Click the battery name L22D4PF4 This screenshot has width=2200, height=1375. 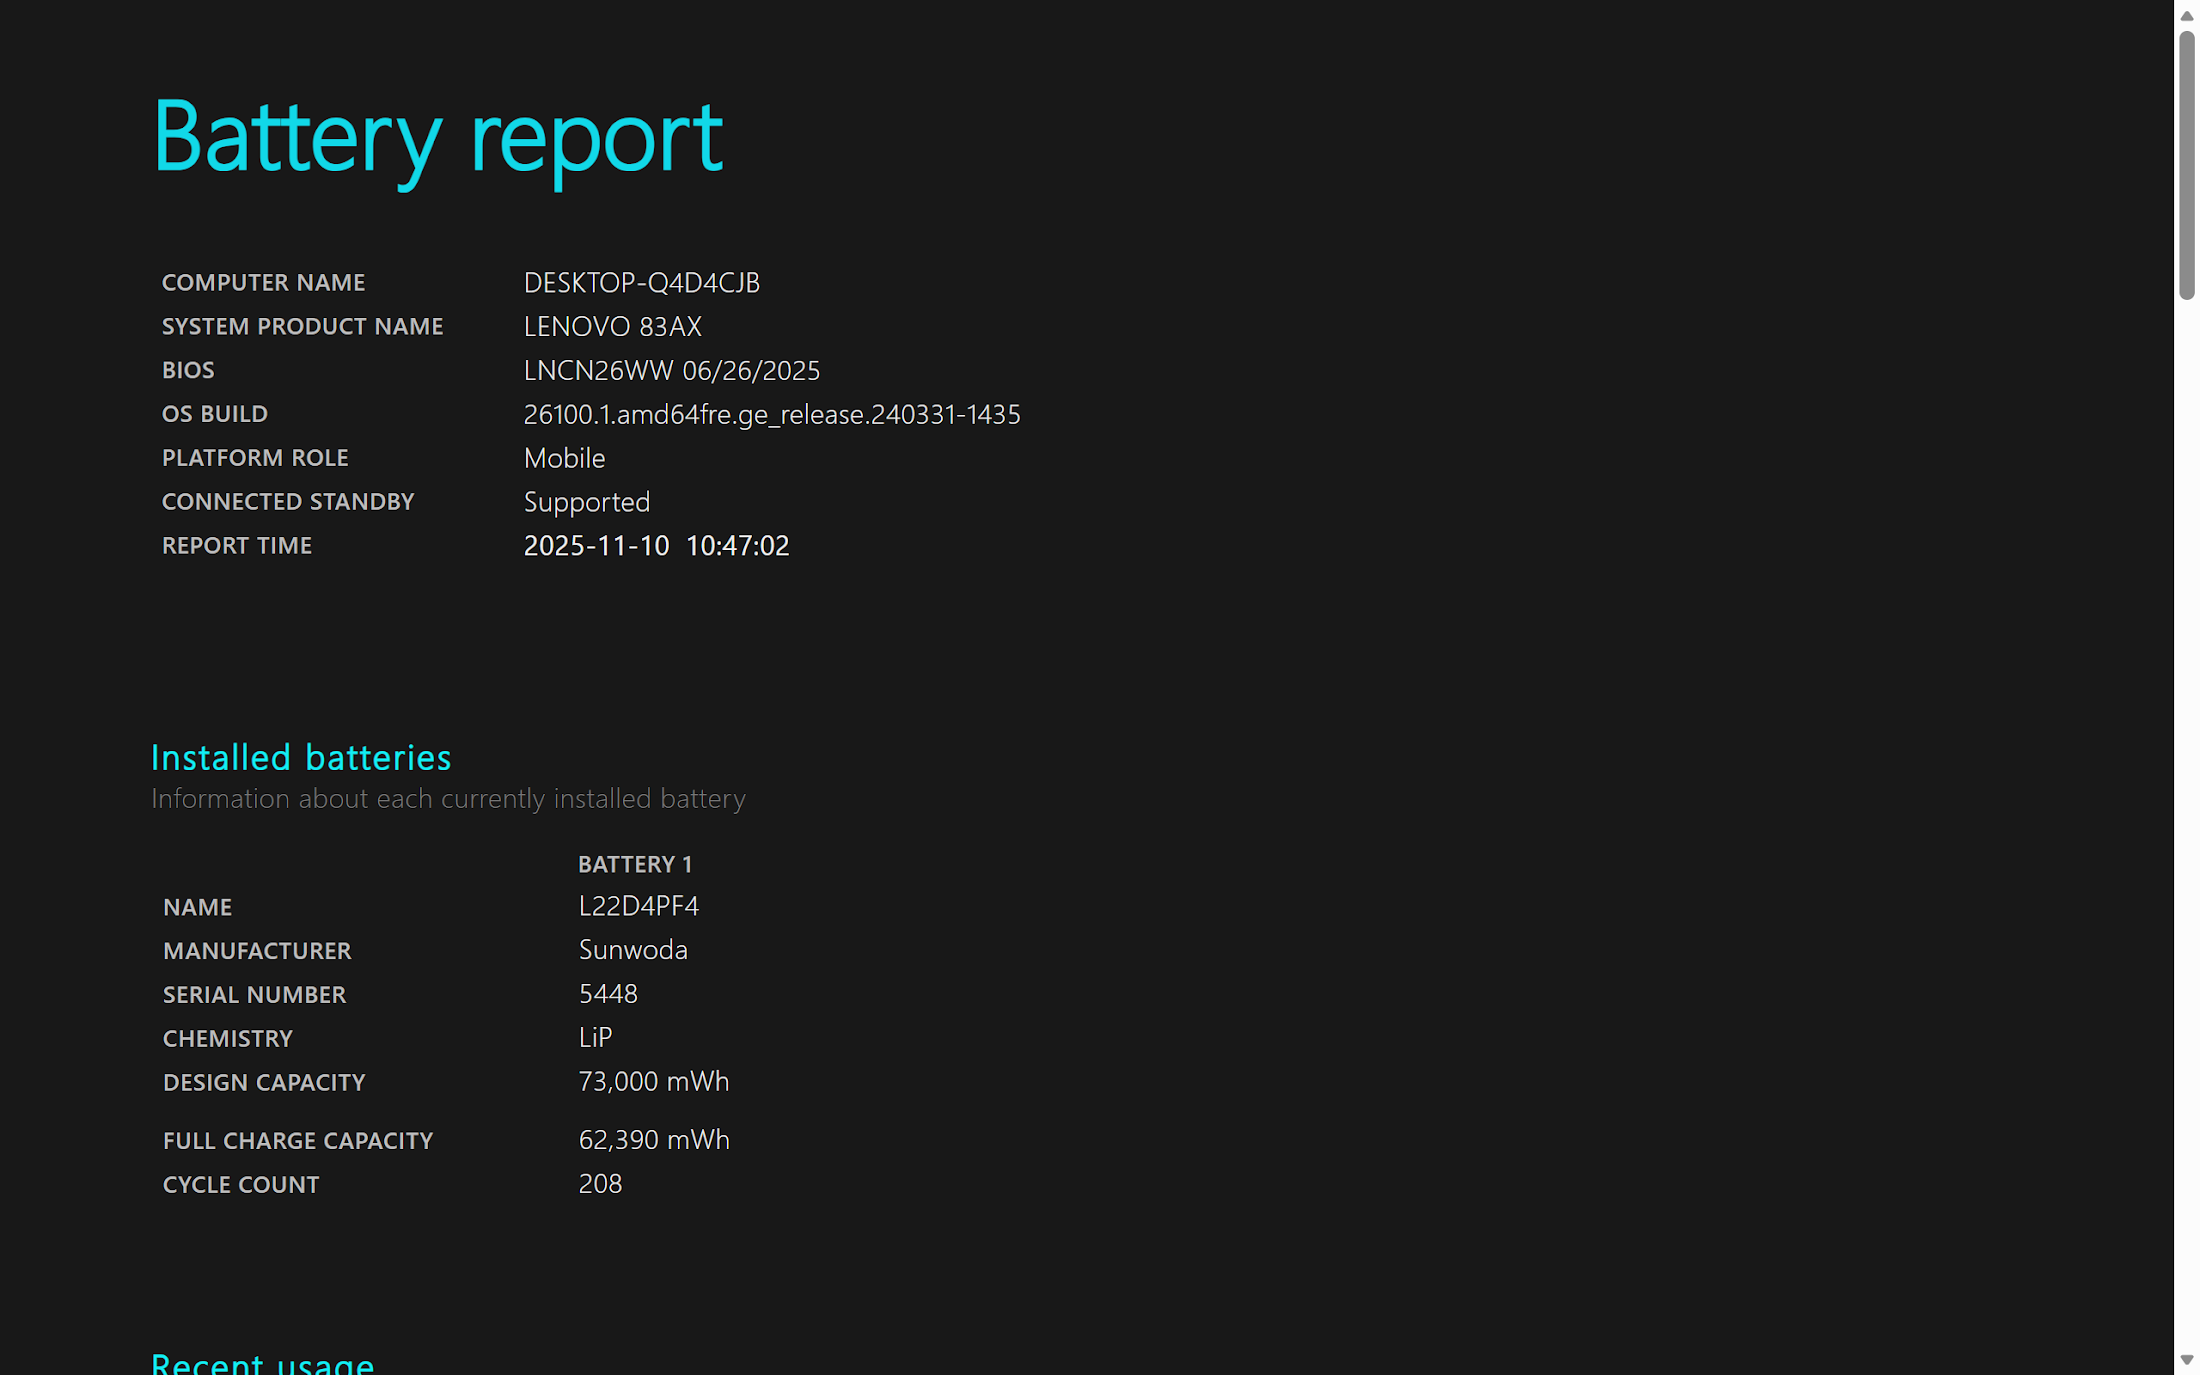click(638, 906)
